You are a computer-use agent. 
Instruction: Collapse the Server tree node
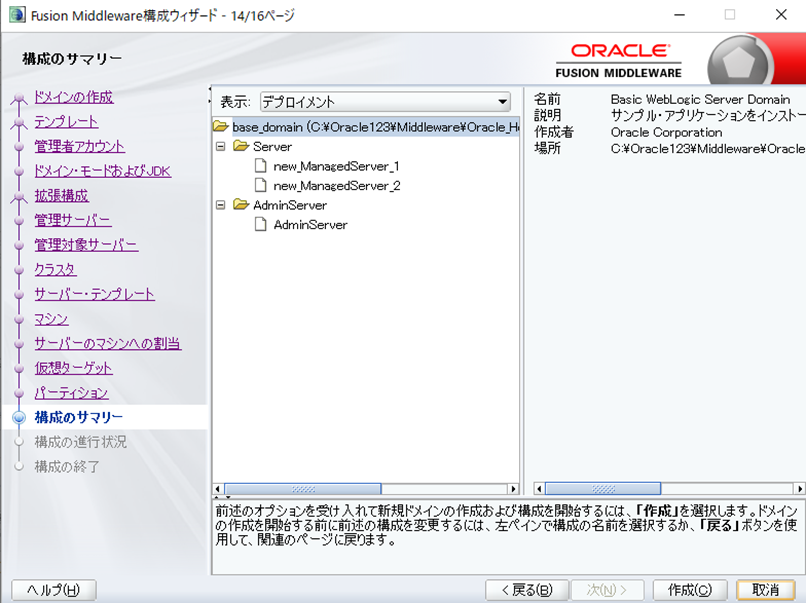pos(220,147)
